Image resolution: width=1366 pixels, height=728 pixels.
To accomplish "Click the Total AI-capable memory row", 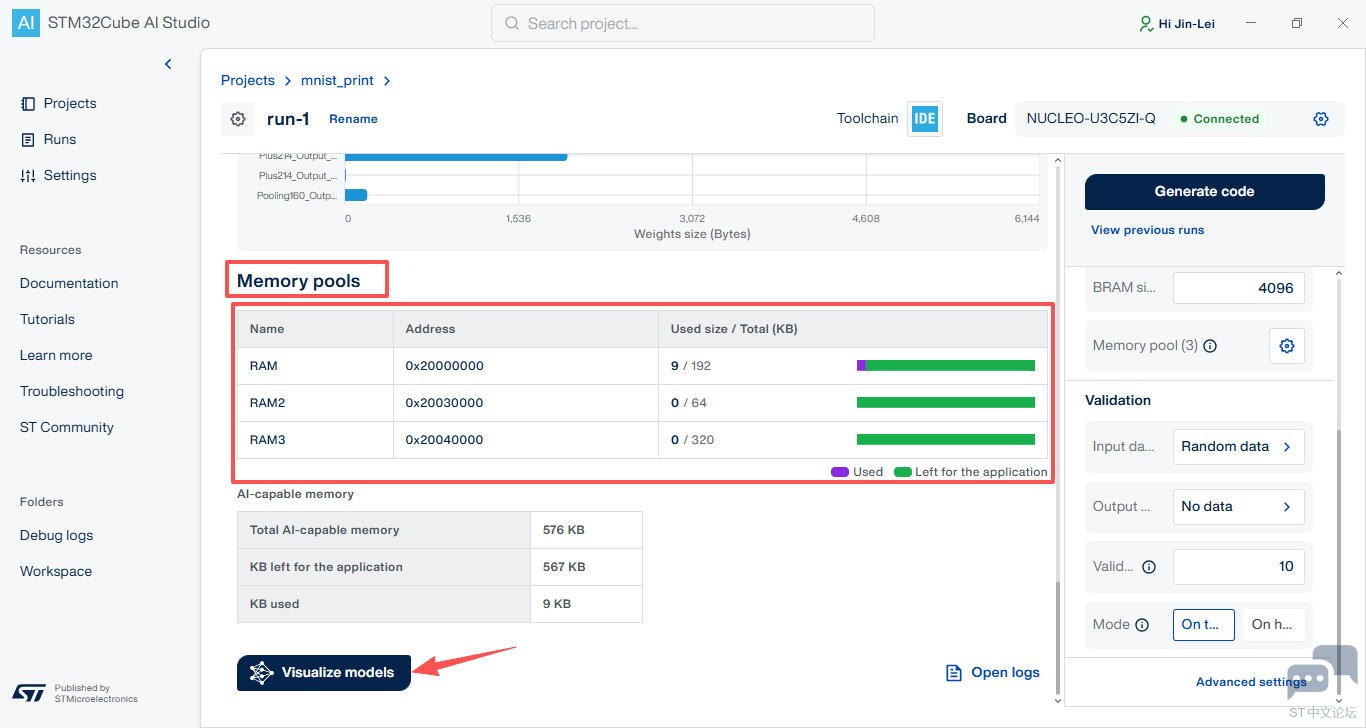I will point(440,530).
